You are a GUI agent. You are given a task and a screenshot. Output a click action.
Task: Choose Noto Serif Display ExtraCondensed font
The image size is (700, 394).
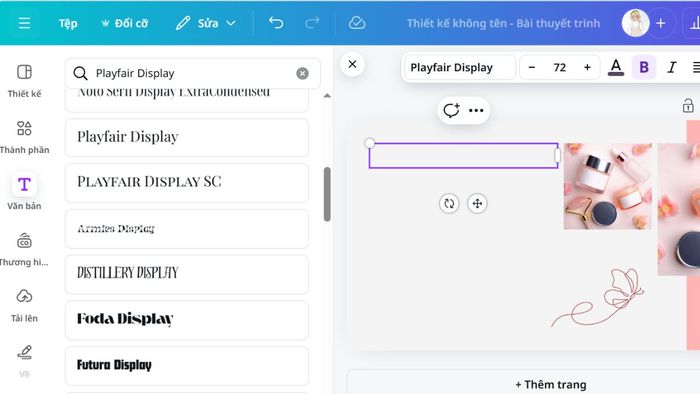(x=187, y=100)
